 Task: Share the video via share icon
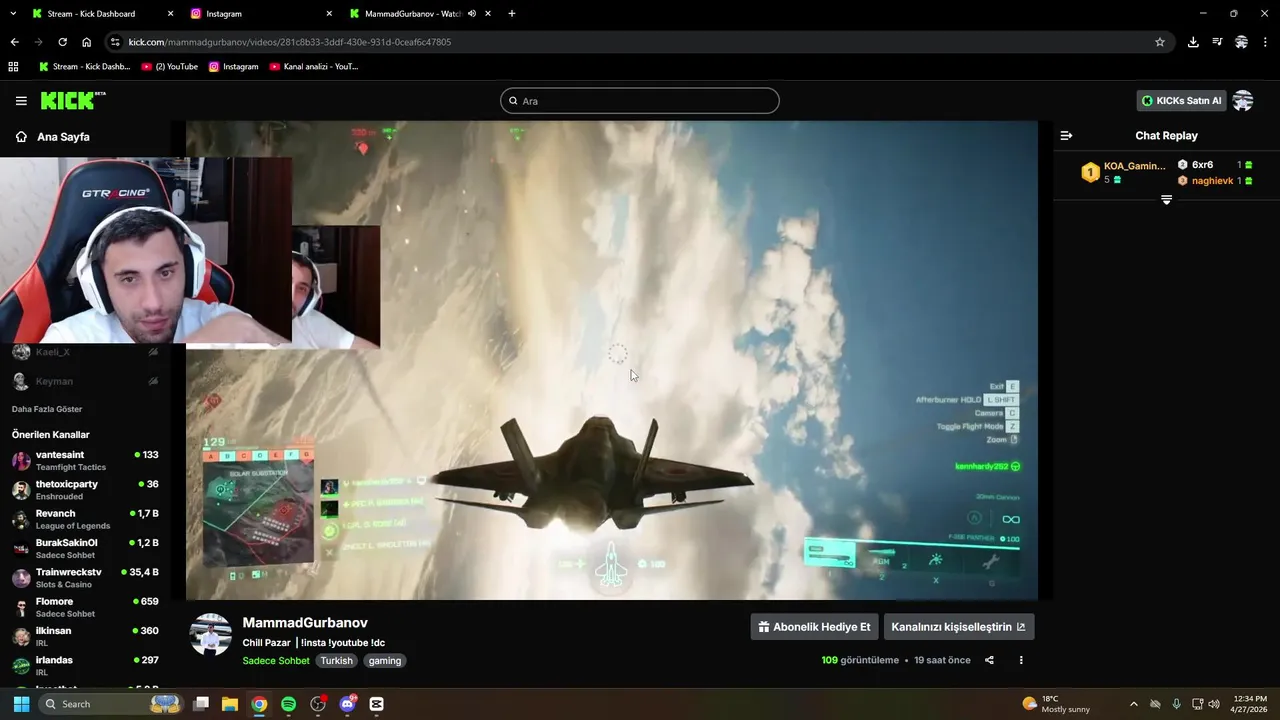click(989, 660)
